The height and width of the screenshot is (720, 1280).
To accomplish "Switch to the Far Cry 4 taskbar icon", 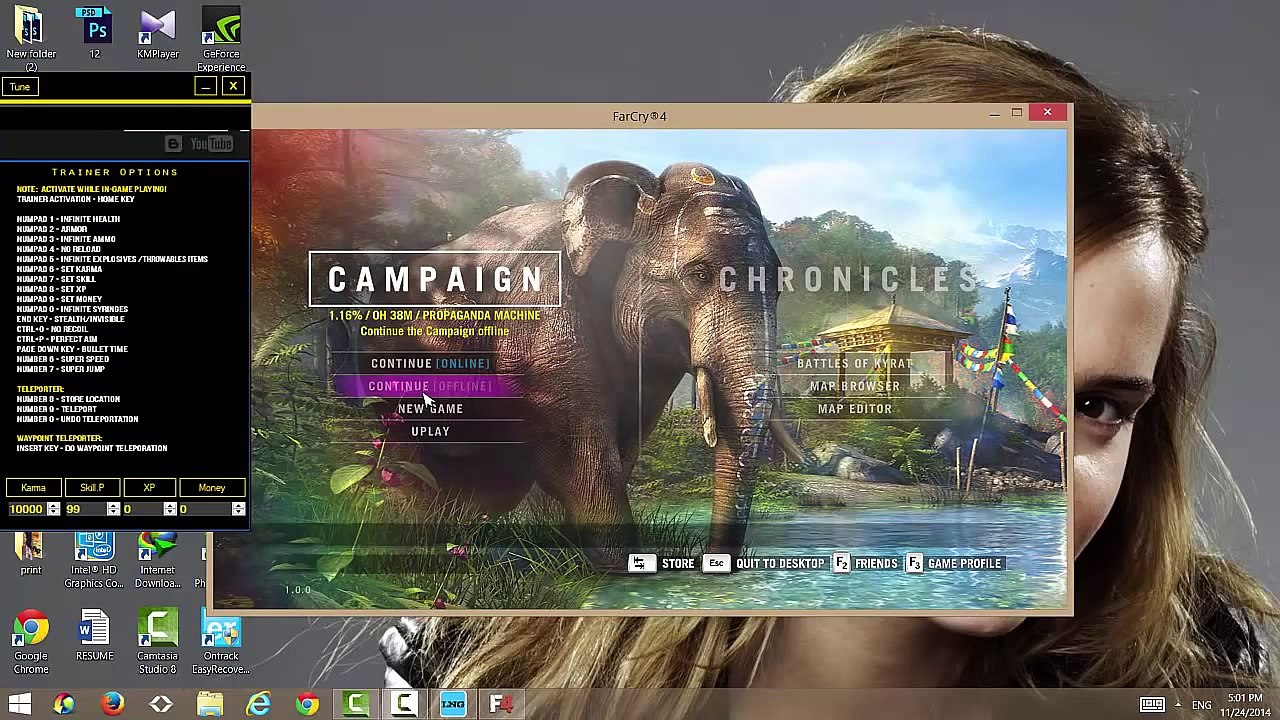I will (502, 704).
